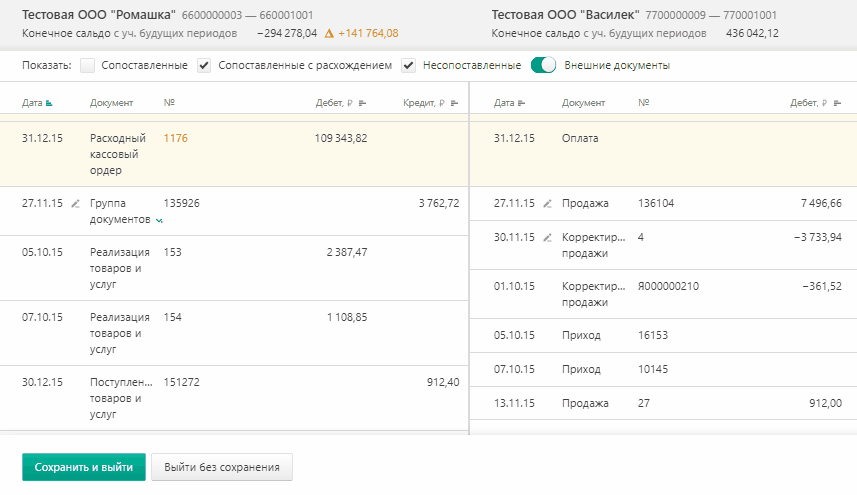Click sort icon beside right table Дата
The width and height of the screenshot is (857, 495).
[521, 103]
